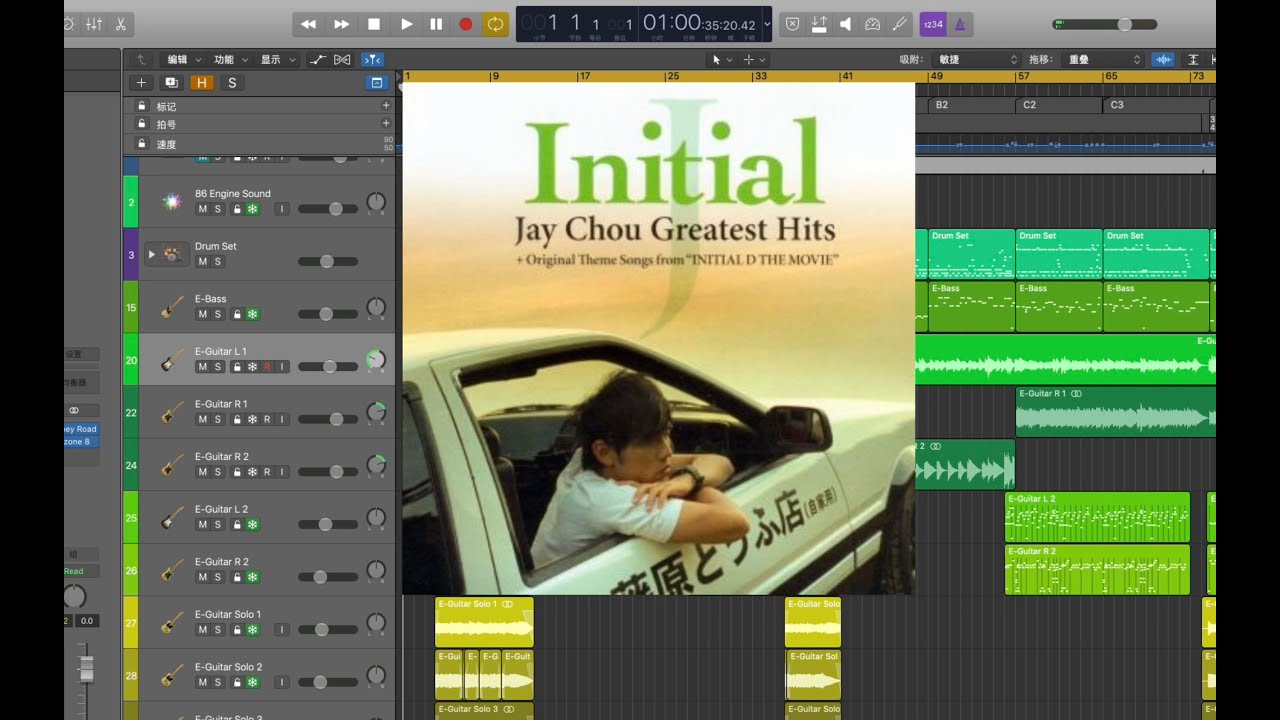This screenshot has height=720, width=1280.
Task: Open the 功能 (Functions) menu
Action: (x=230, y=60)
